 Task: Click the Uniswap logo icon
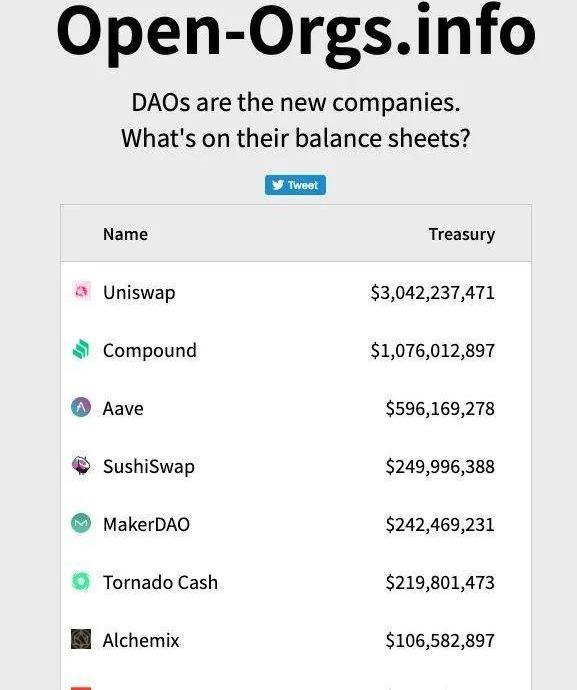pyautogui.click(x=81, y=291)
